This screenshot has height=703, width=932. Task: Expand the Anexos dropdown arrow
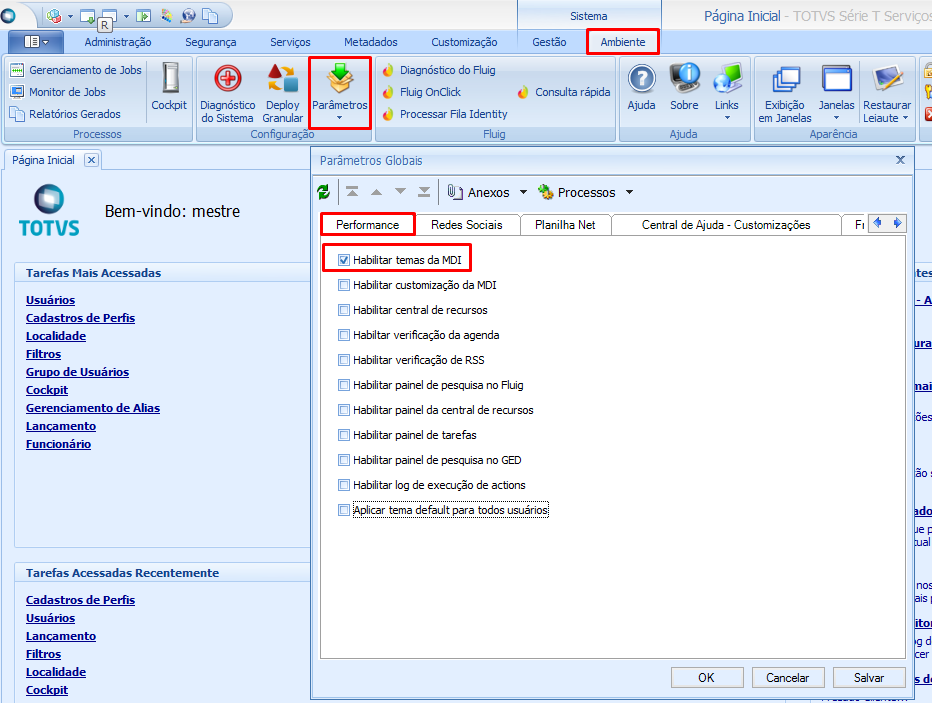tap(523, 192)
